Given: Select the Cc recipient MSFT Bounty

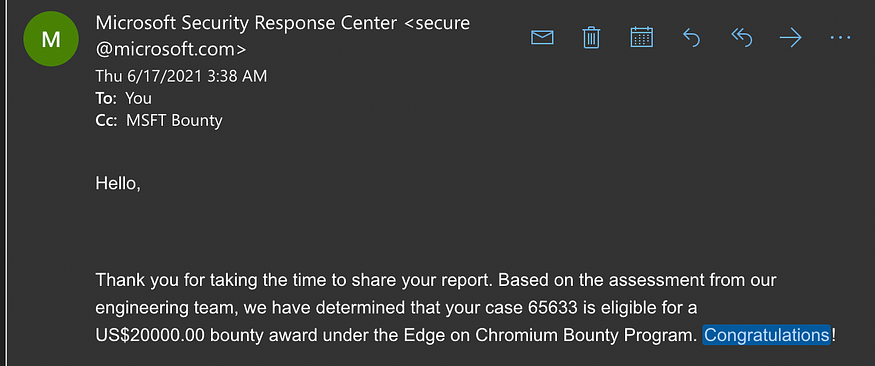Looking at the screenshot, I should coord(174,121).
